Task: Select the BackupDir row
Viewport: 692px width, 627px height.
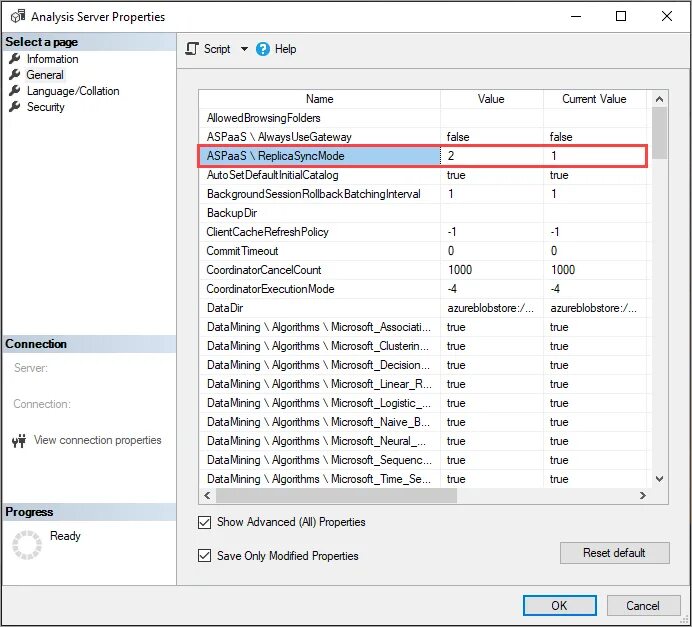Action: [423, 213]
